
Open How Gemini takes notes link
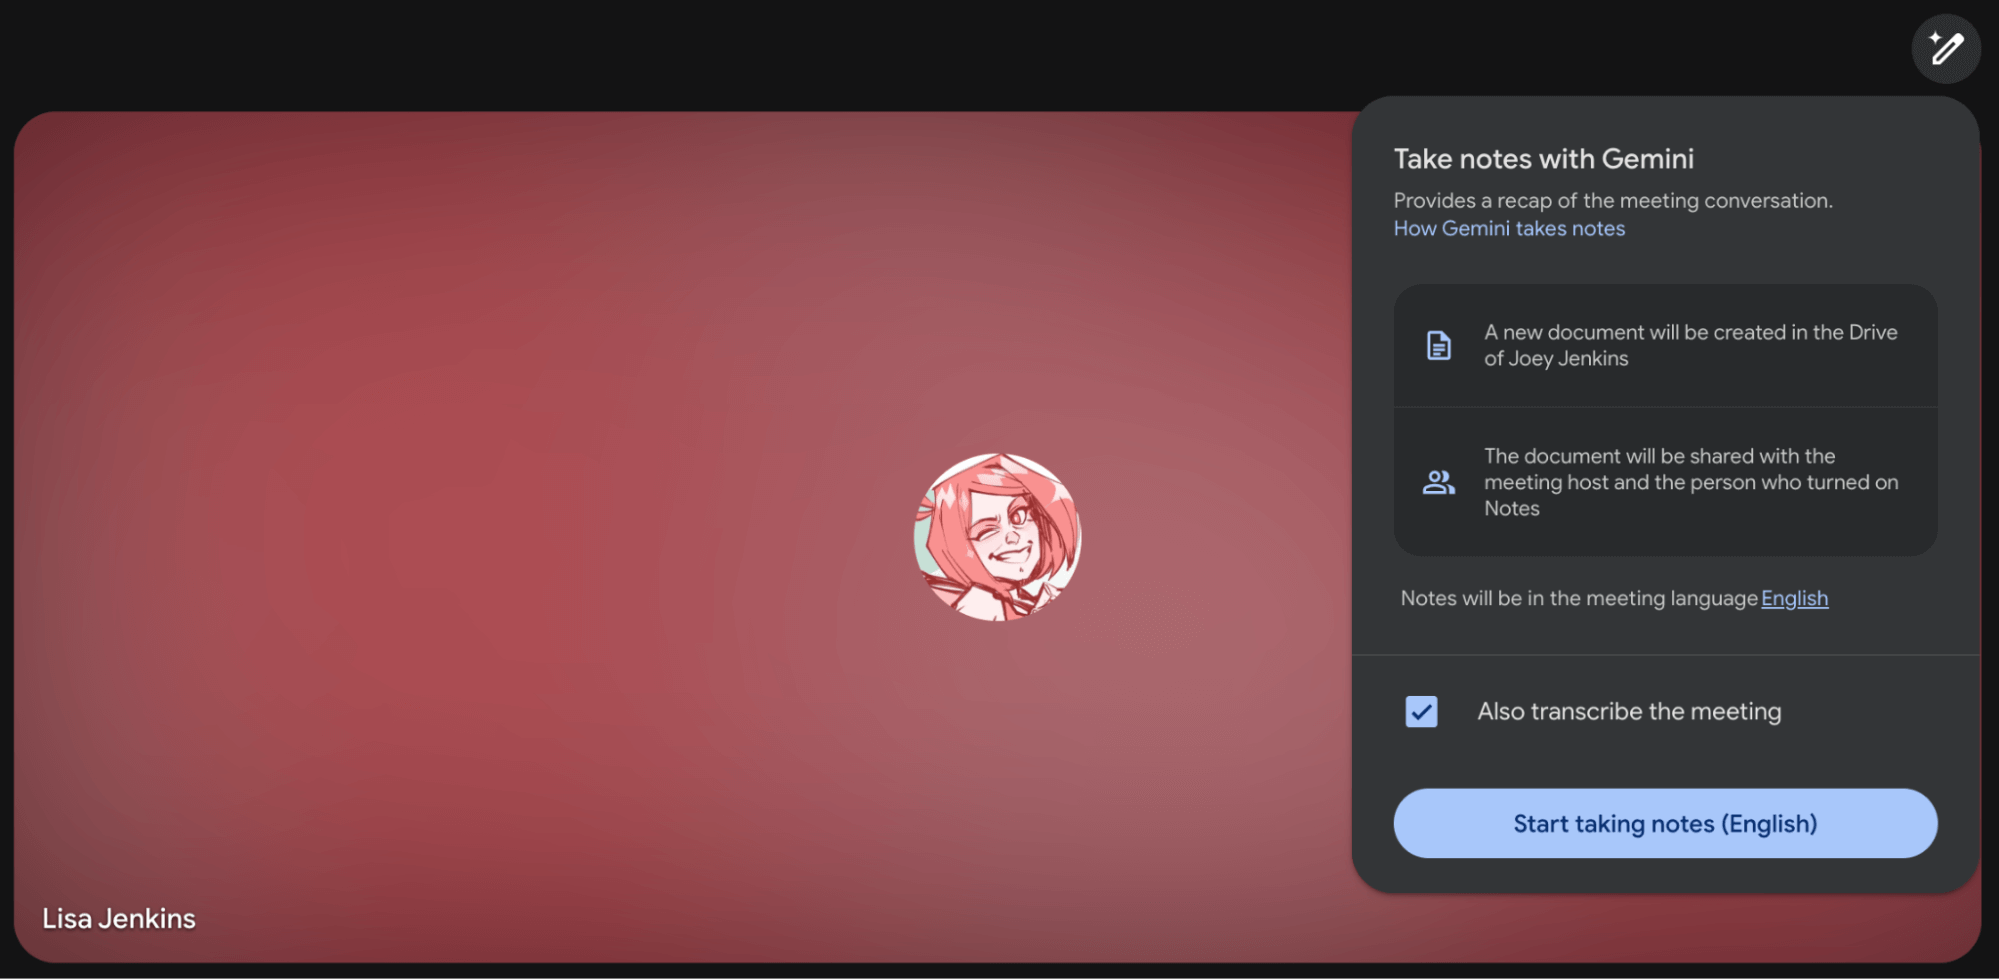coord(1509,228)
